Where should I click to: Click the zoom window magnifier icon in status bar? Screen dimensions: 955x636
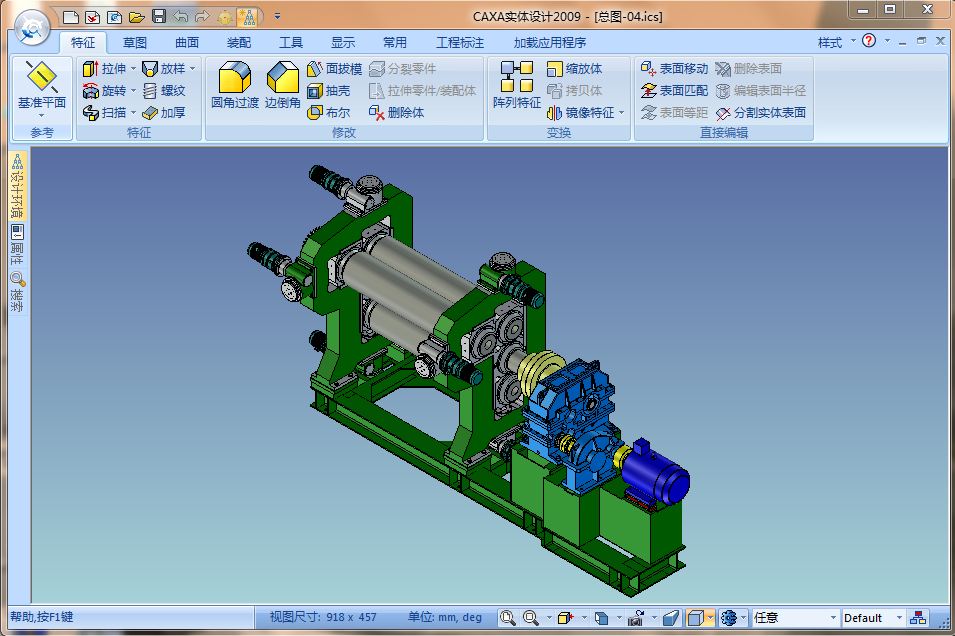[x=531, y=618]
